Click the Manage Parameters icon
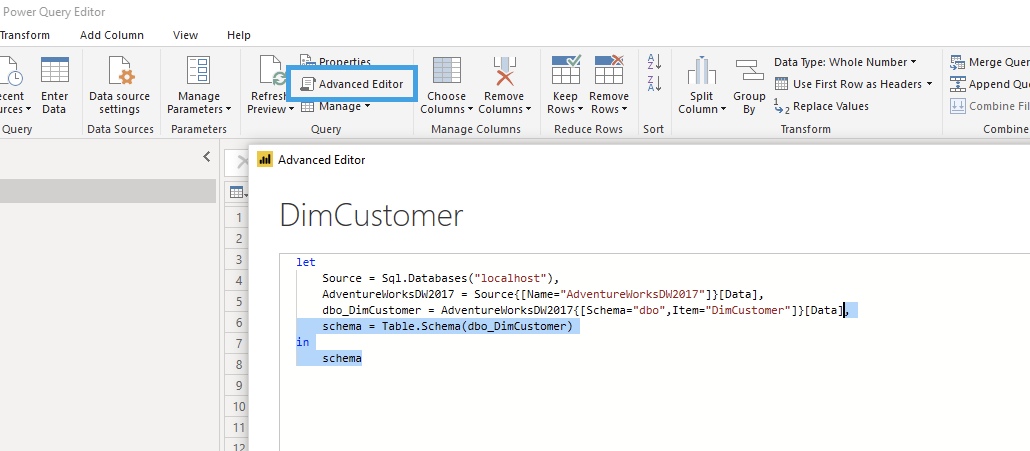The height and width of the screenshot is (451, 1030). tap(198, 70)
